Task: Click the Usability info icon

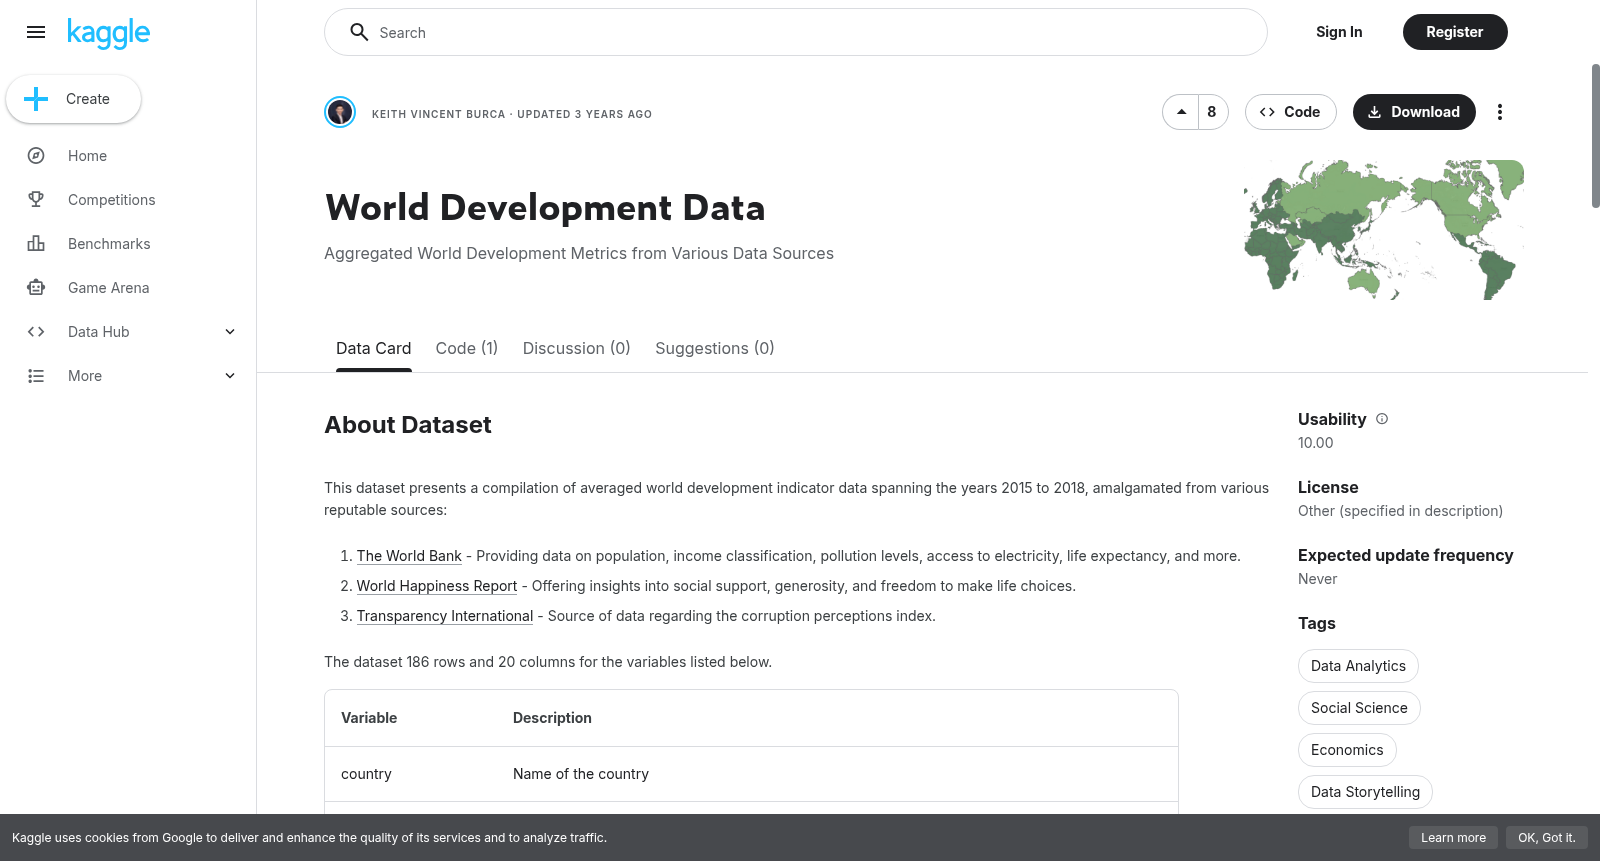Action: 1382,419
